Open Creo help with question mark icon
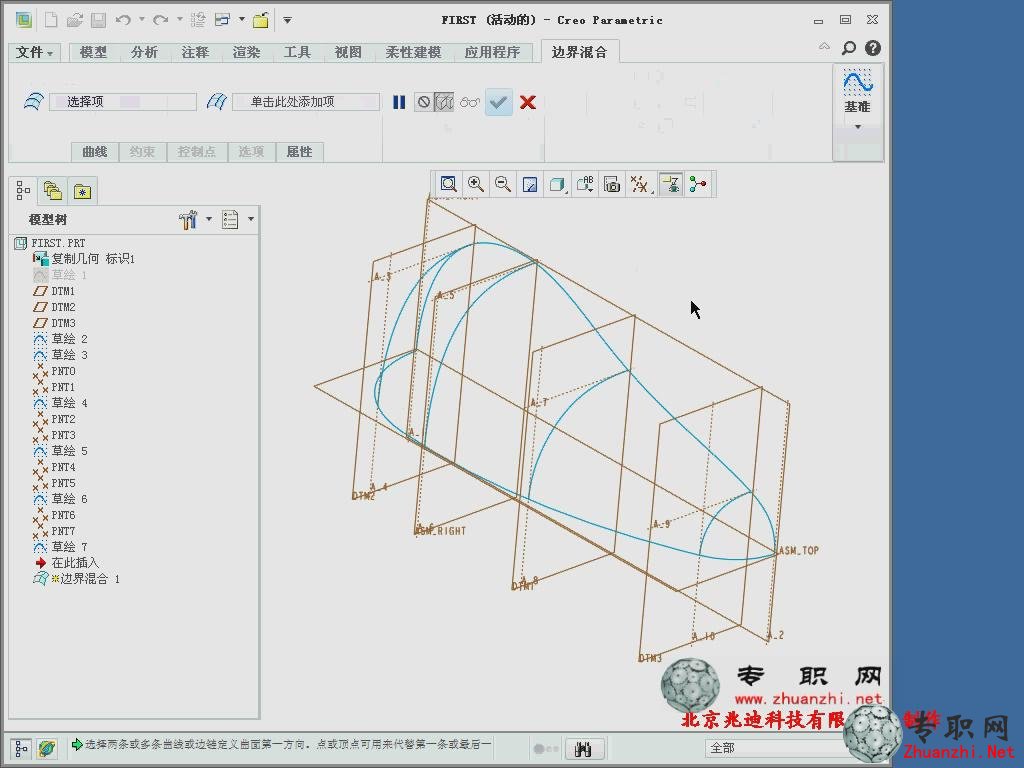The width and height of the screenshot is (1024, 768). click(x=872, y=48)
